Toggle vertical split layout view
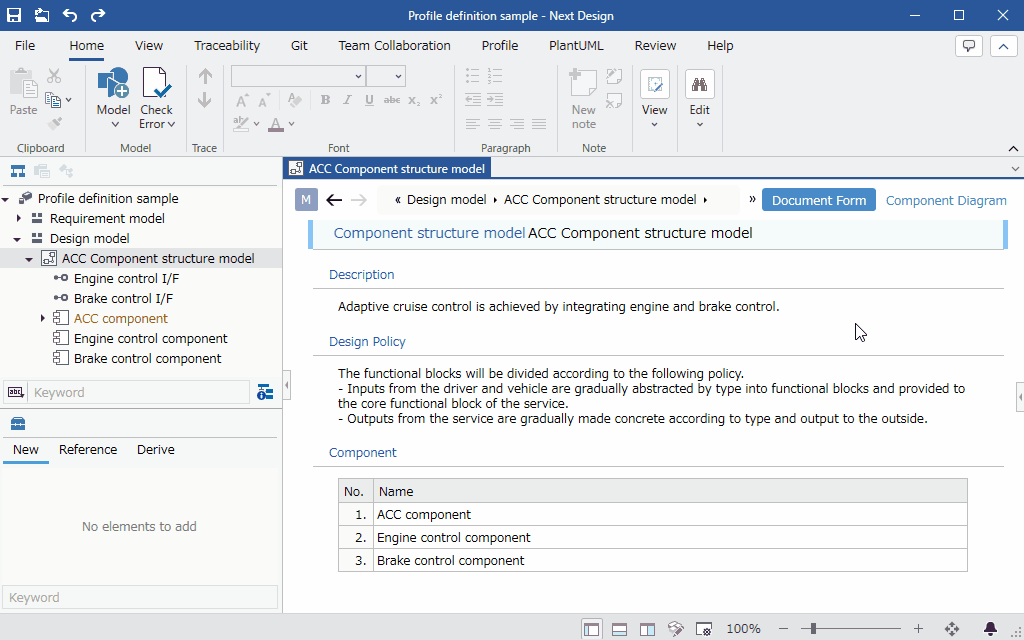This screenshot has width=1024, height=640. click(647, 630)
